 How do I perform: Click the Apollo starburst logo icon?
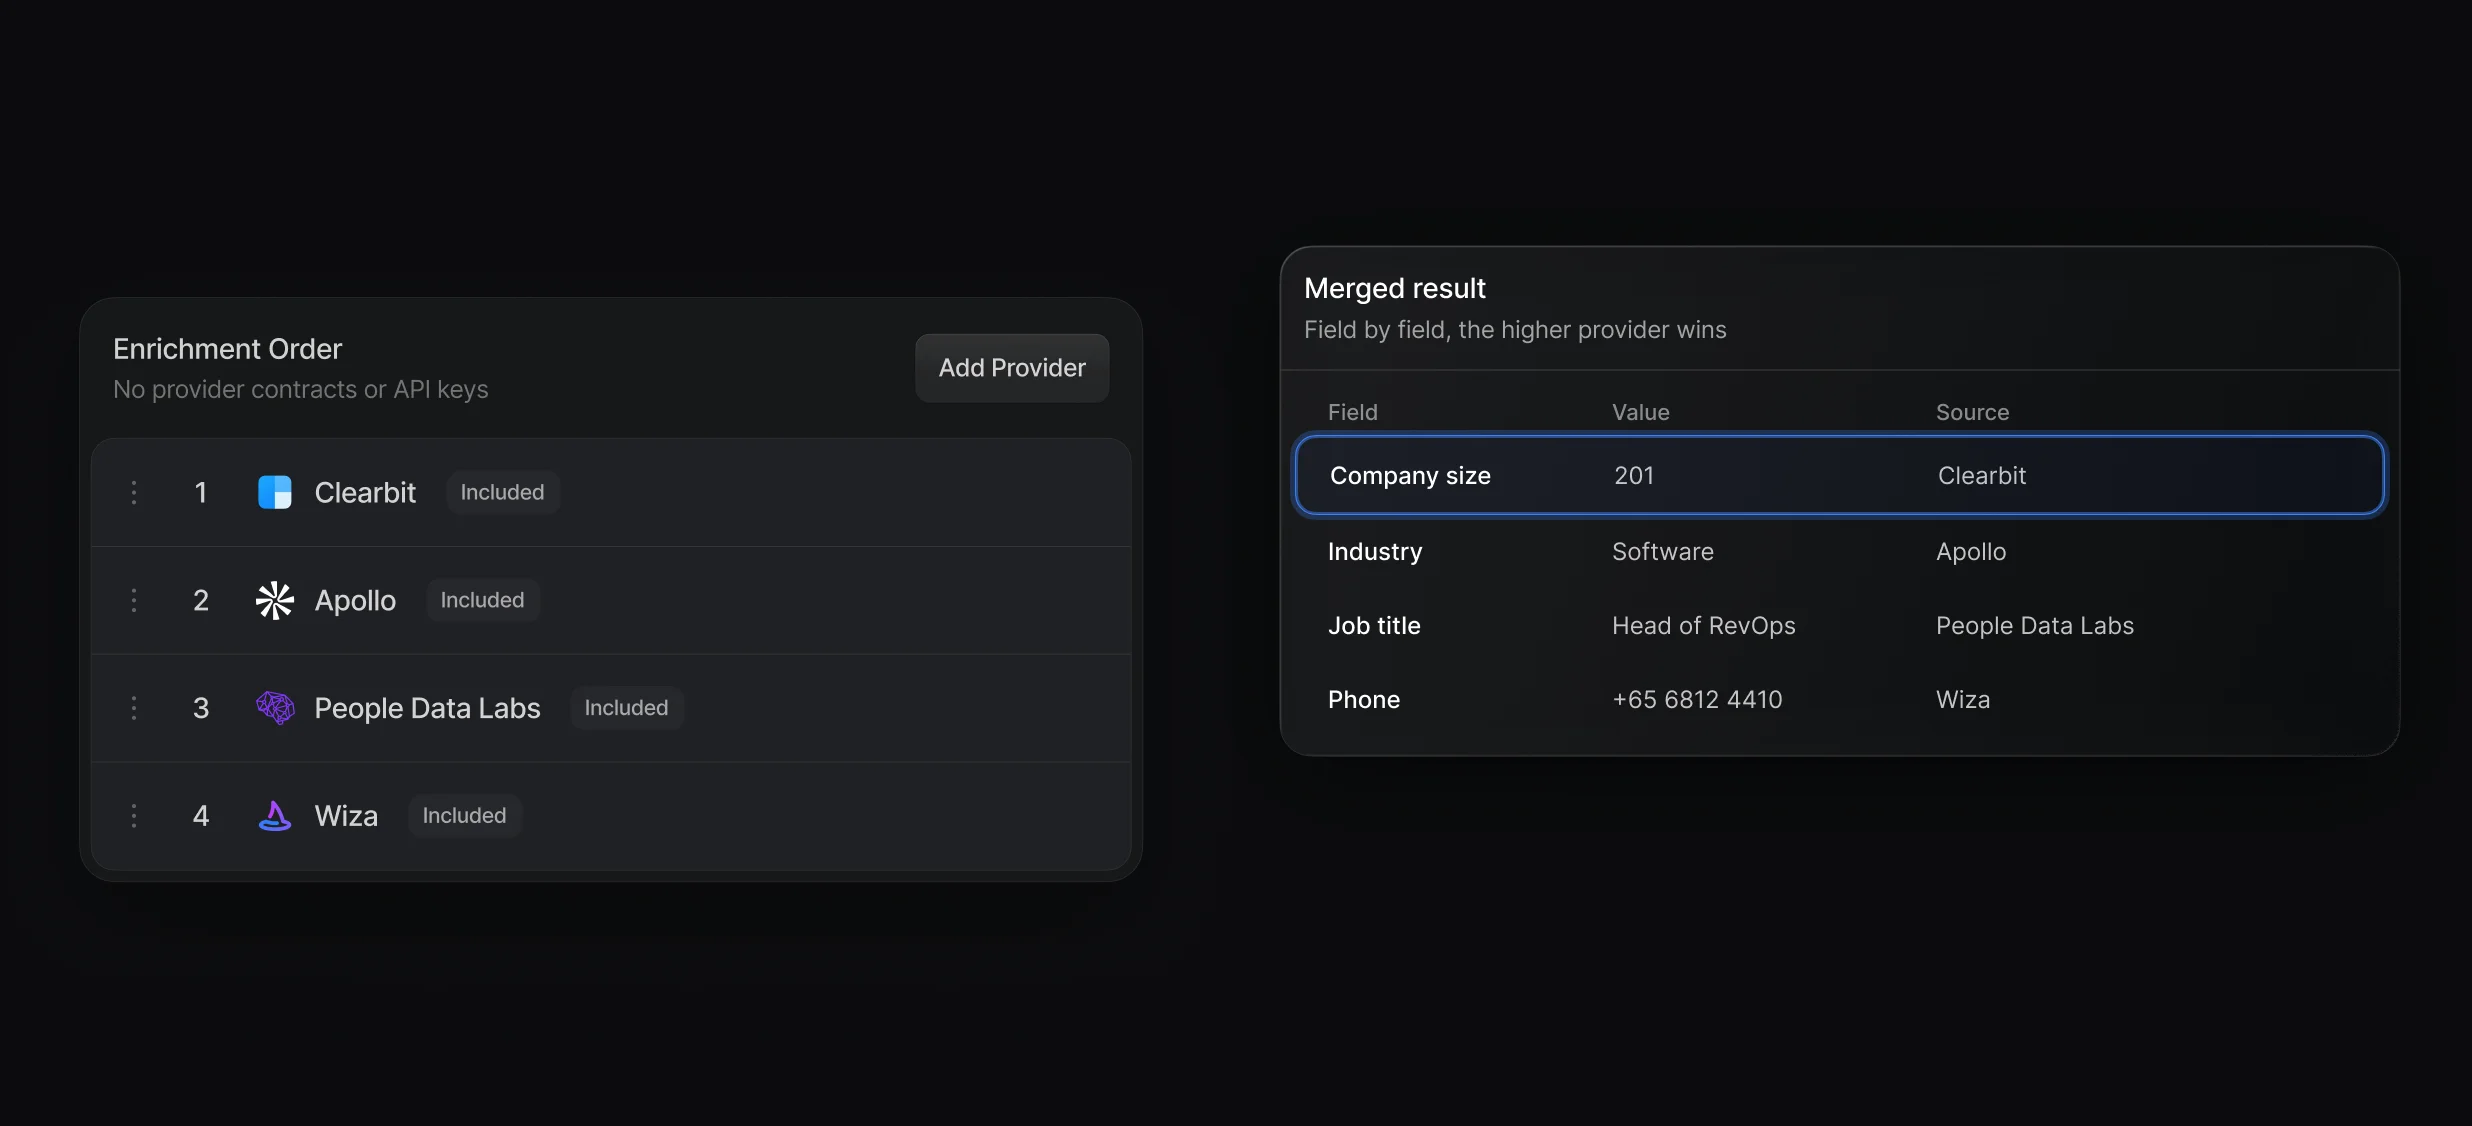pos(274,600)
